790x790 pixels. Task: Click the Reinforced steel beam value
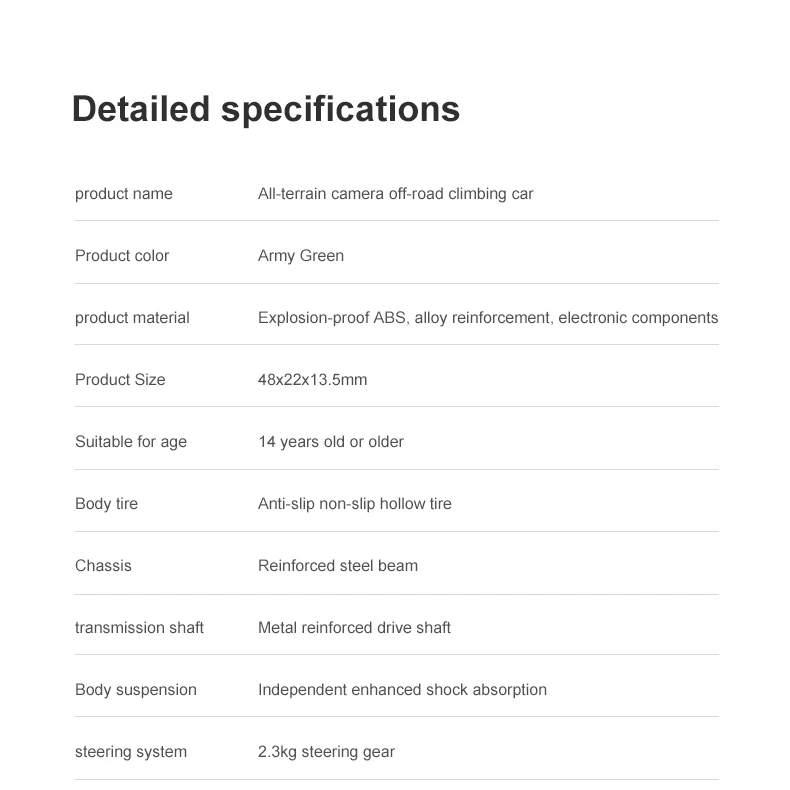click(337, 566)
